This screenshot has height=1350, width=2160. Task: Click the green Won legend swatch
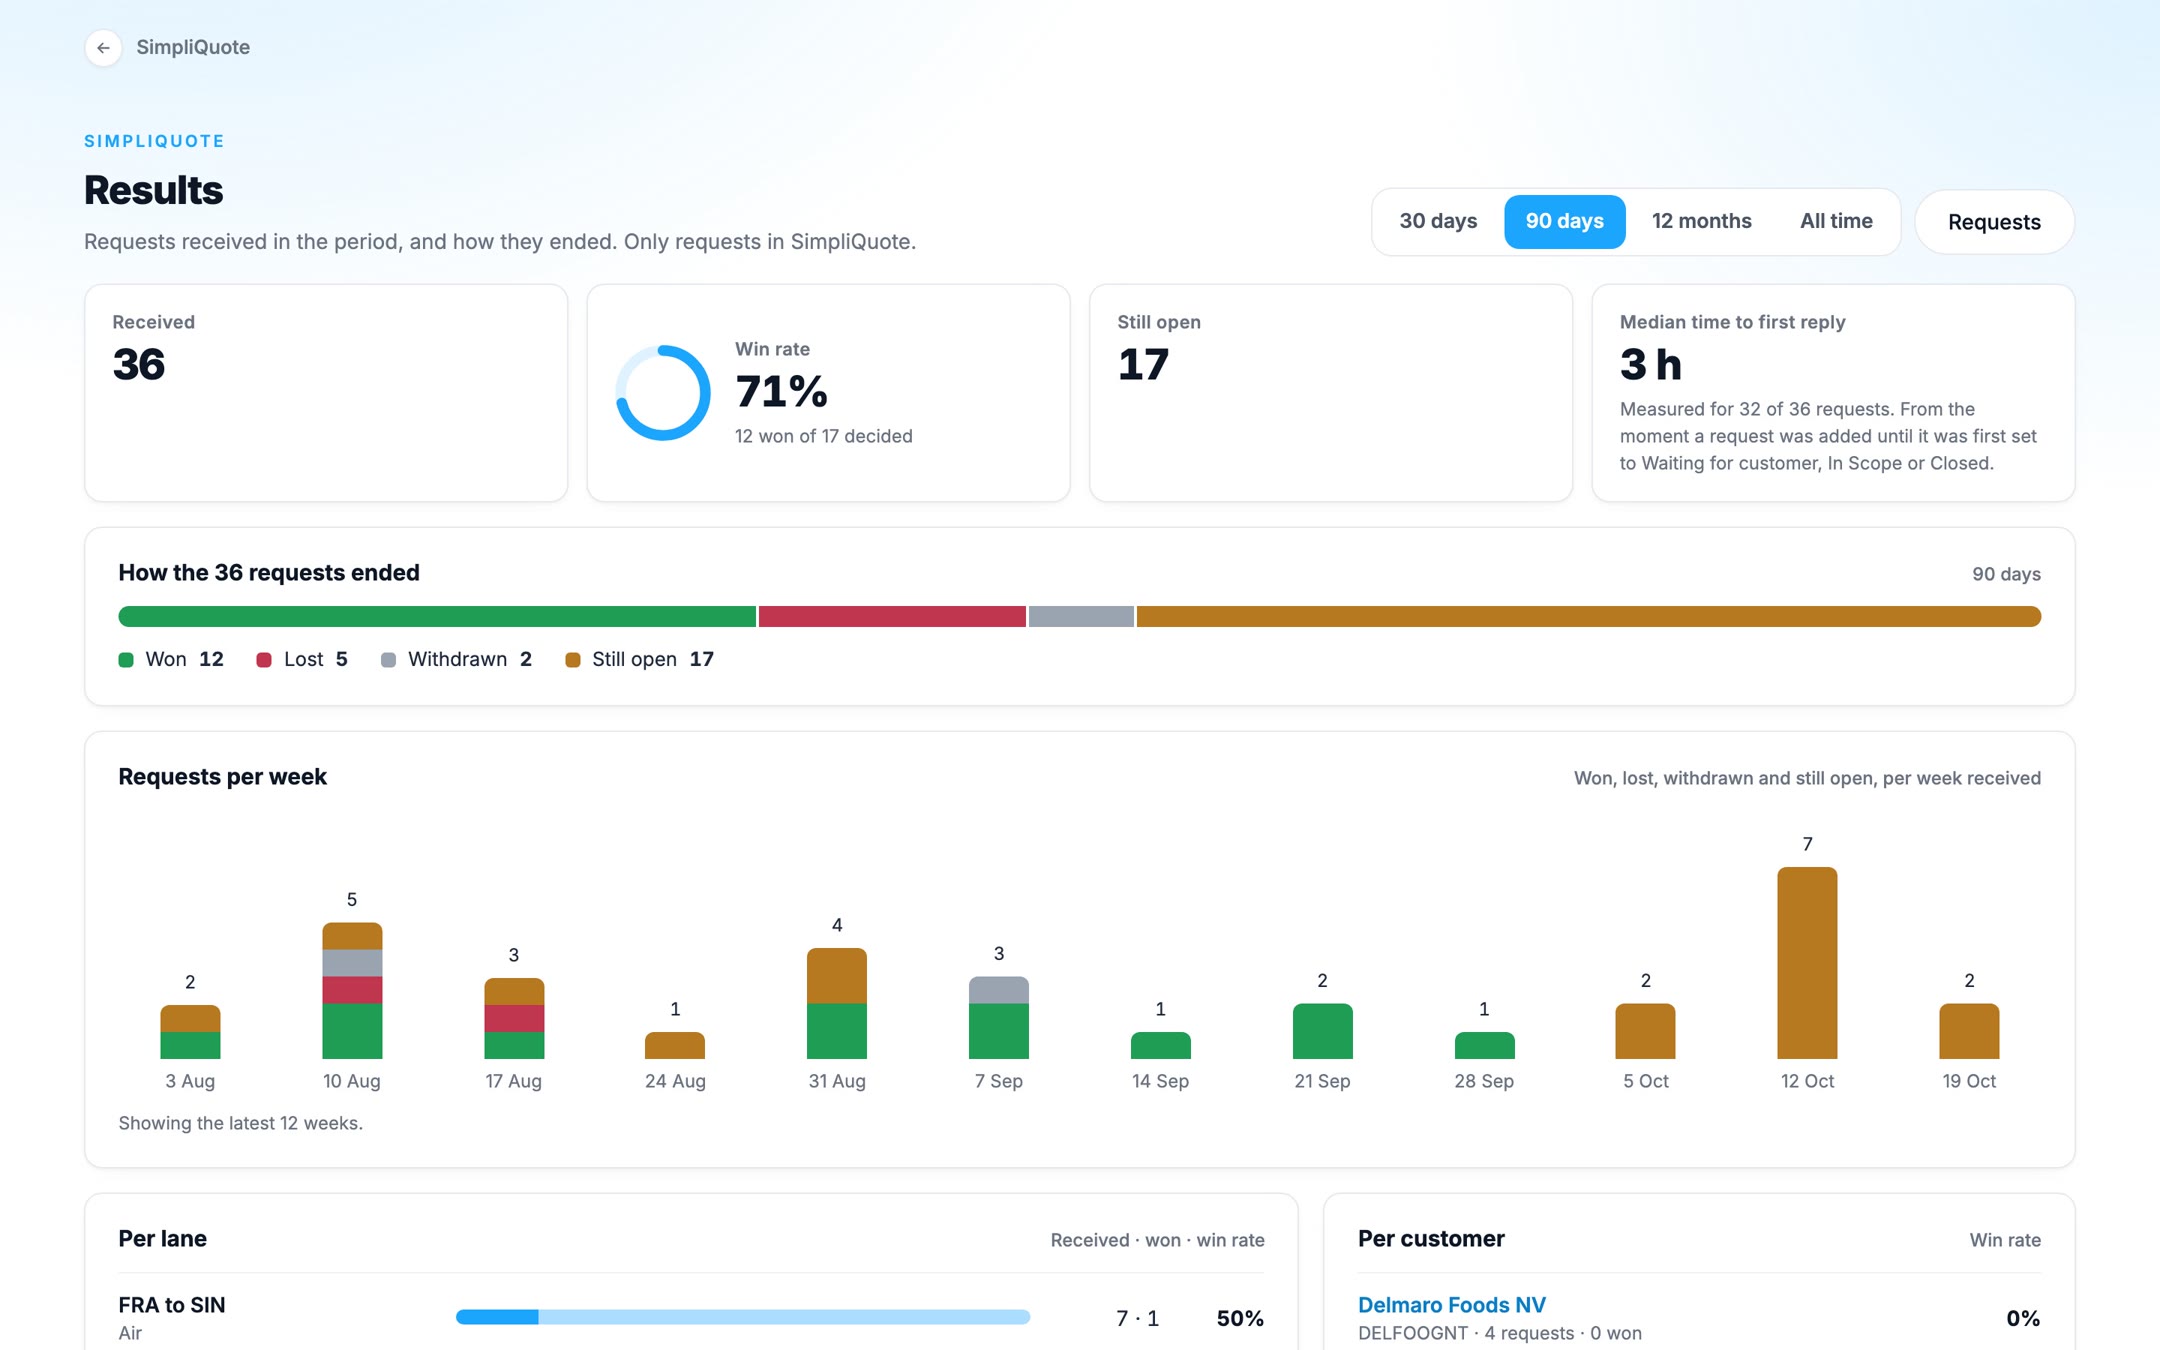point(126,660)
